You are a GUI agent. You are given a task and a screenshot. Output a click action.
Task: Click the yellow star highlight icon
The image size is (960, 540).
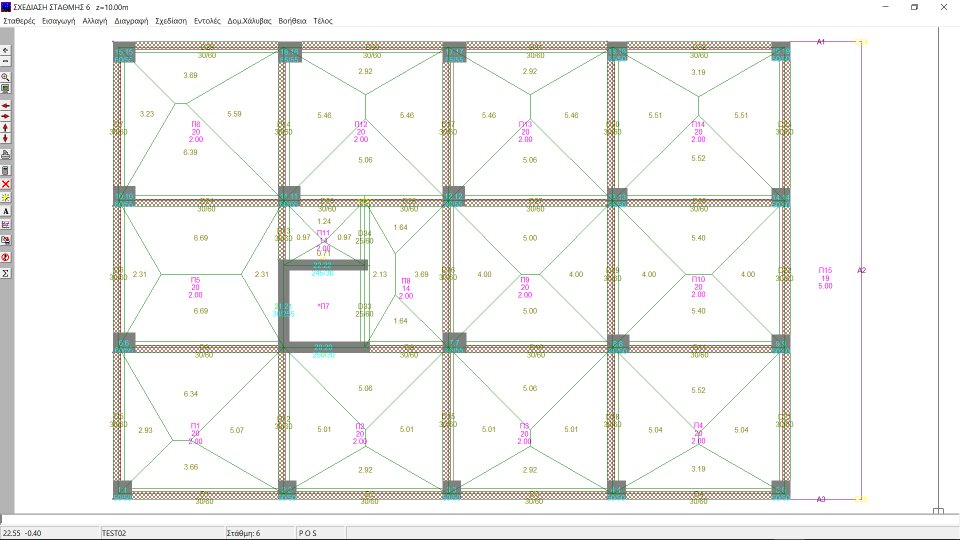click(x=6, y=198)
